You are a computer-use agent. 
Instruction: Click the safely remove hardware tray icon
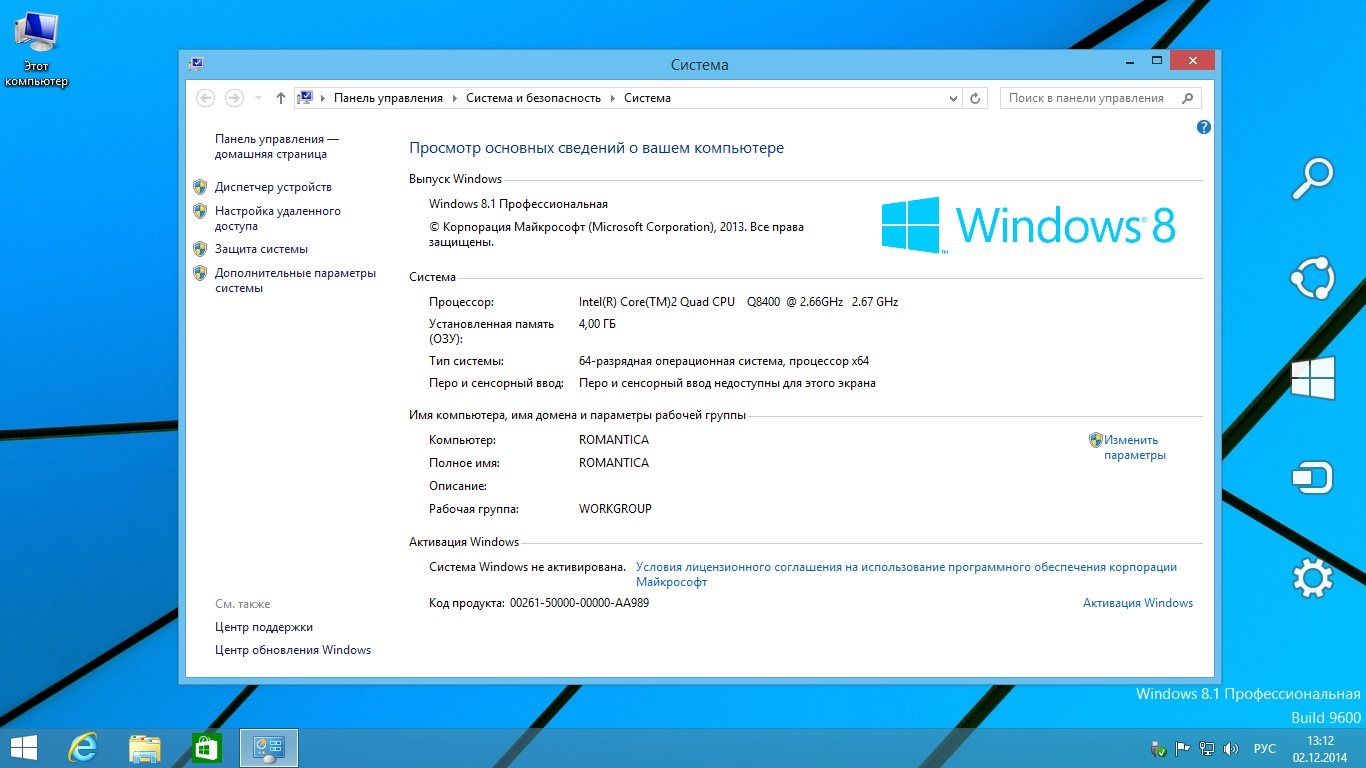[1159, 748]
